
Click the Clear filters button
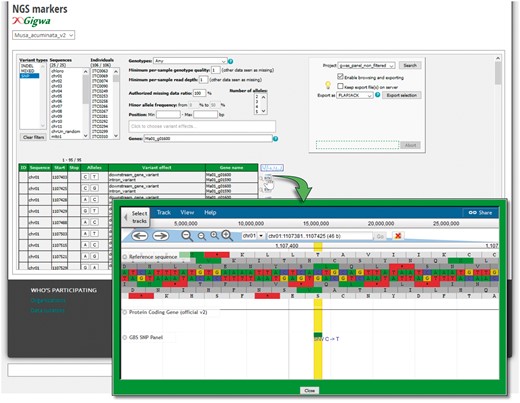[x=33, y=137]
